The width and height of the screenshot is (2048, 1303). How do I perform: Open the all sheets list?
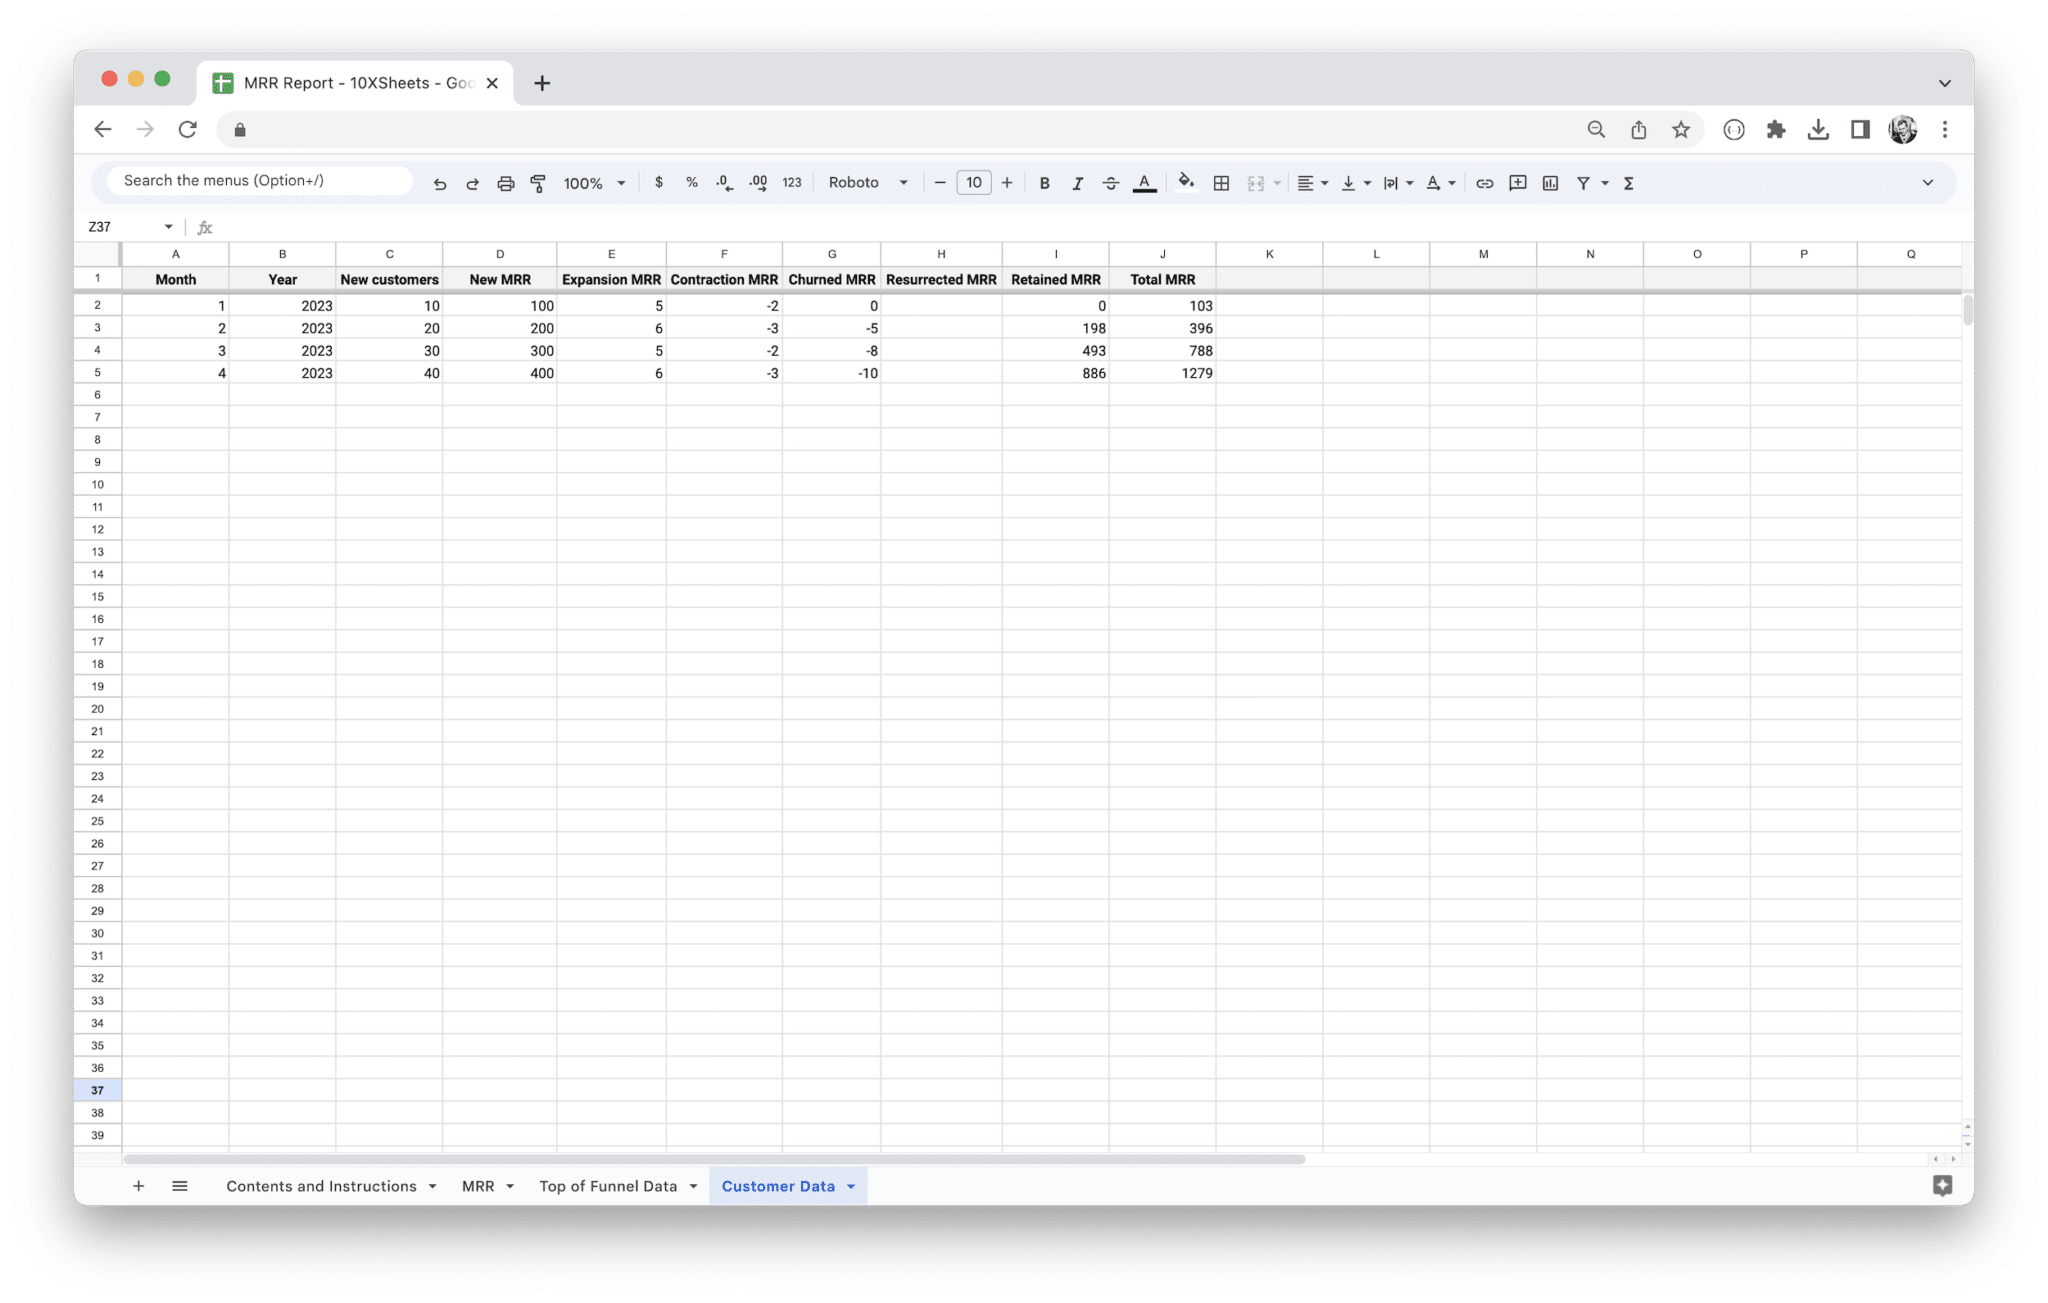pos(180,1186)
